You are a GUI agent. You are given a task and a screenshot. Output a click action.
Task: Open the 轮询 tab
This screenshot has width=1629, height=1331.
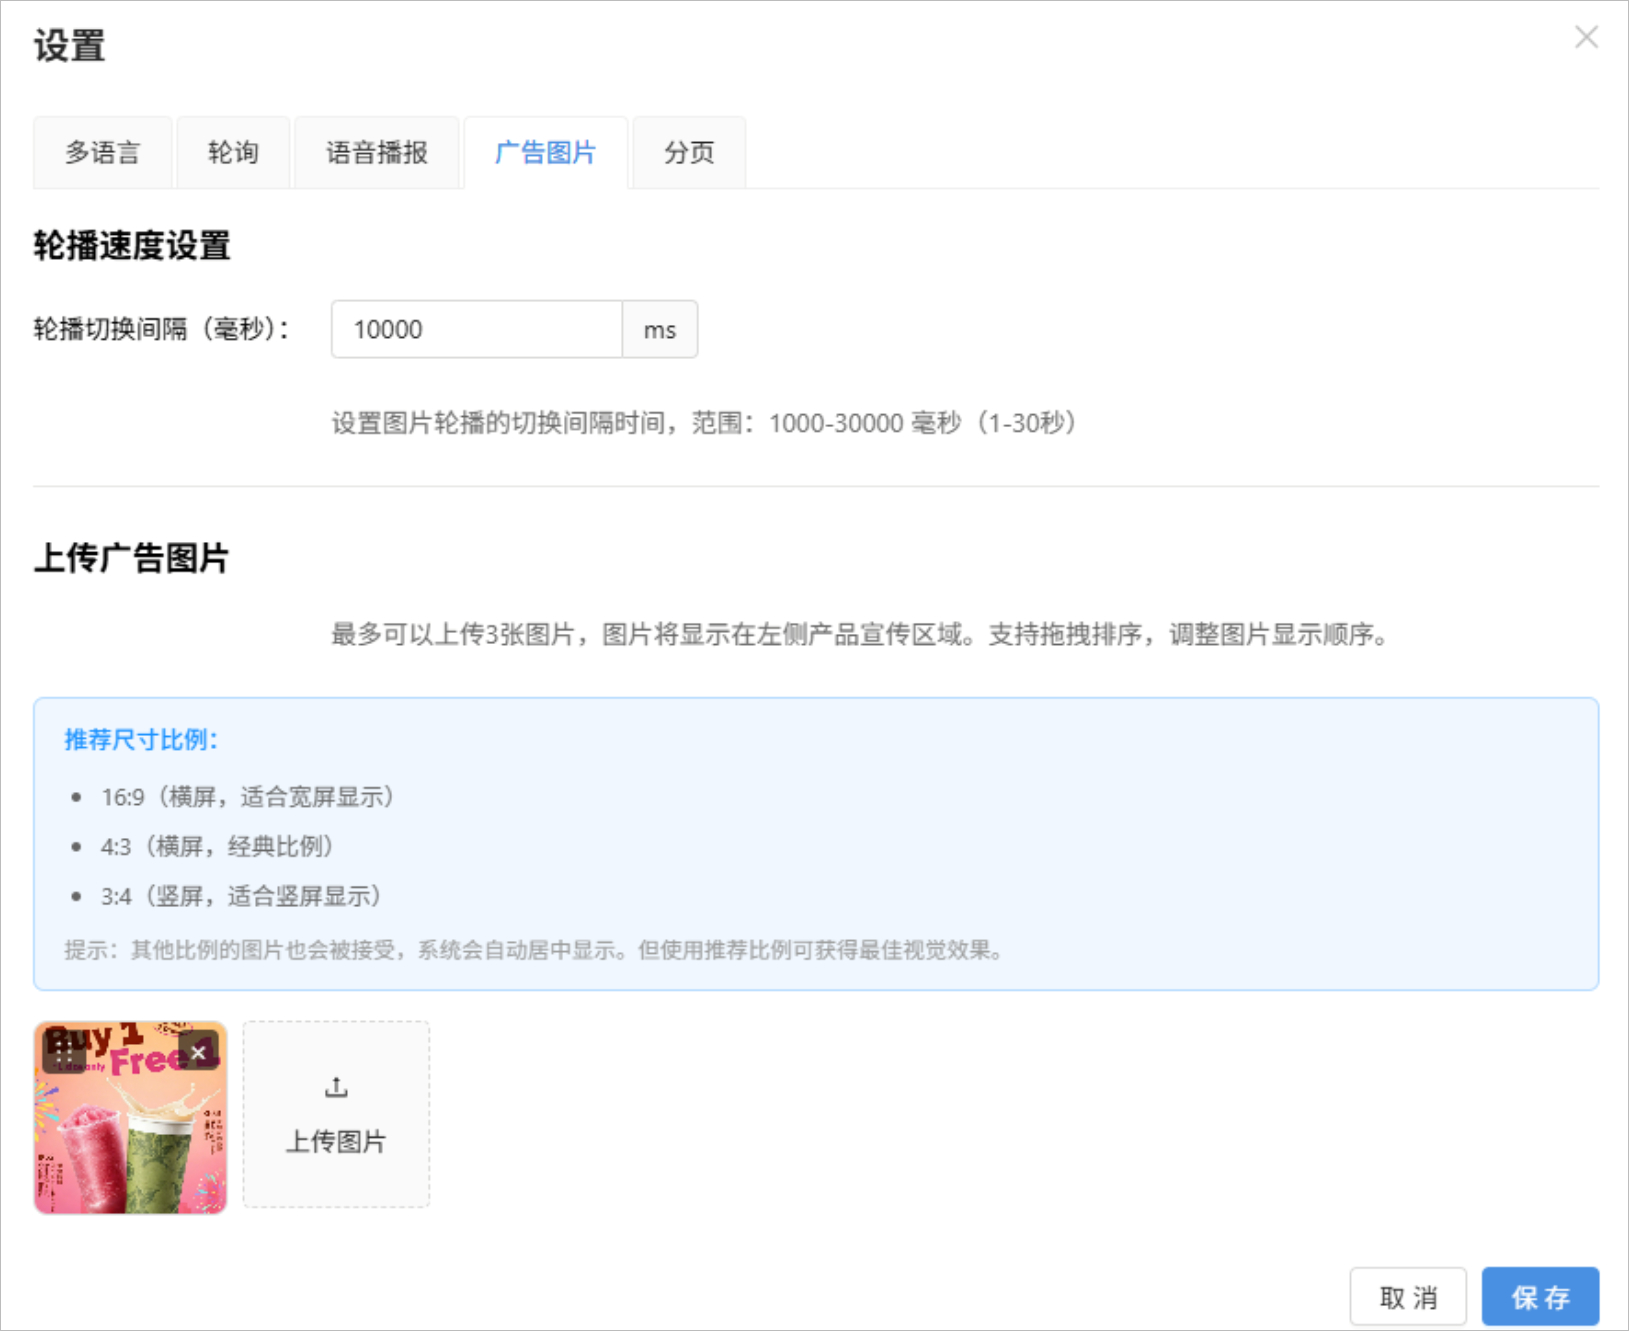(x=233, y=153)
